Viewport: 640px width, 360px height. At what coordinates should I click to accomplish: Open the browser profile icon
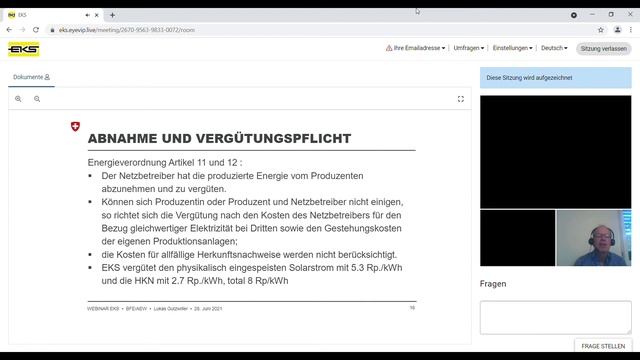click(x=618, y=30)
